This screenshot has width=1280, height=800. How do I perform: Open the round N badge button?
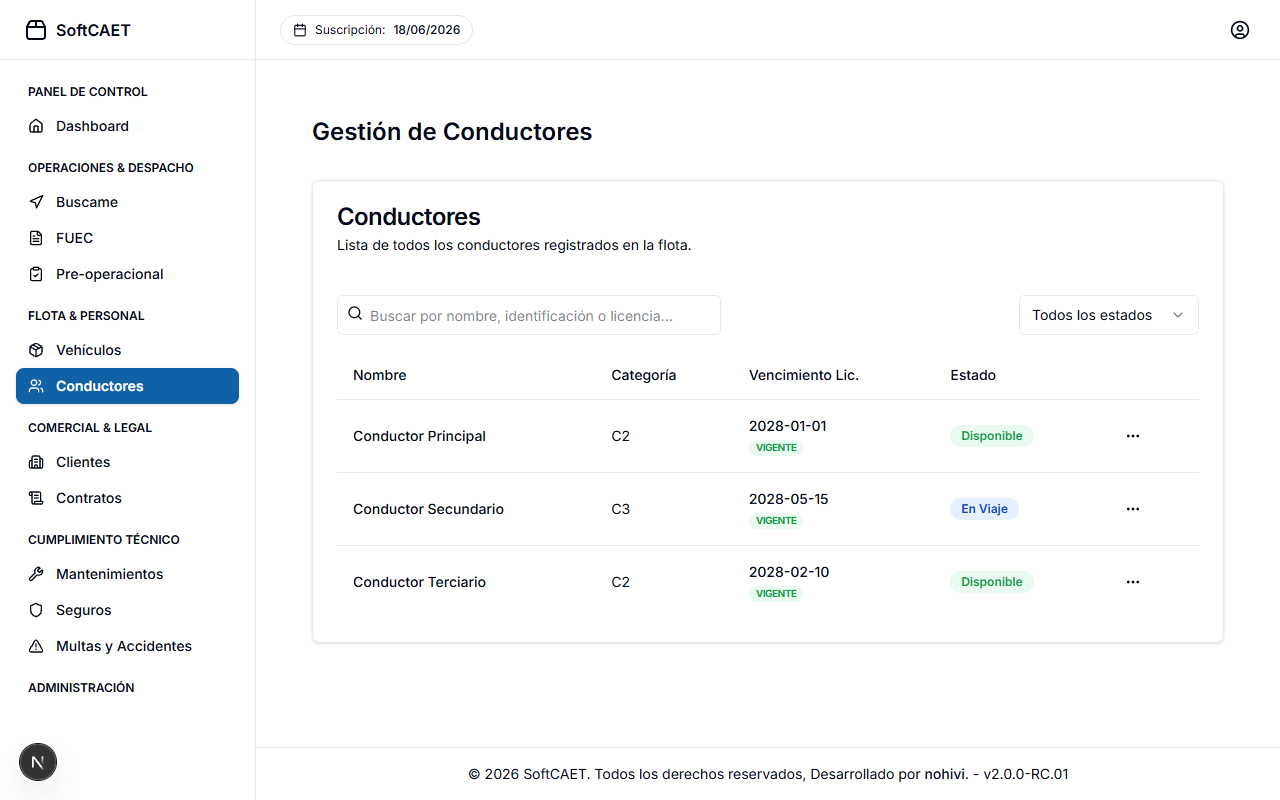click(x=38, y=762)
